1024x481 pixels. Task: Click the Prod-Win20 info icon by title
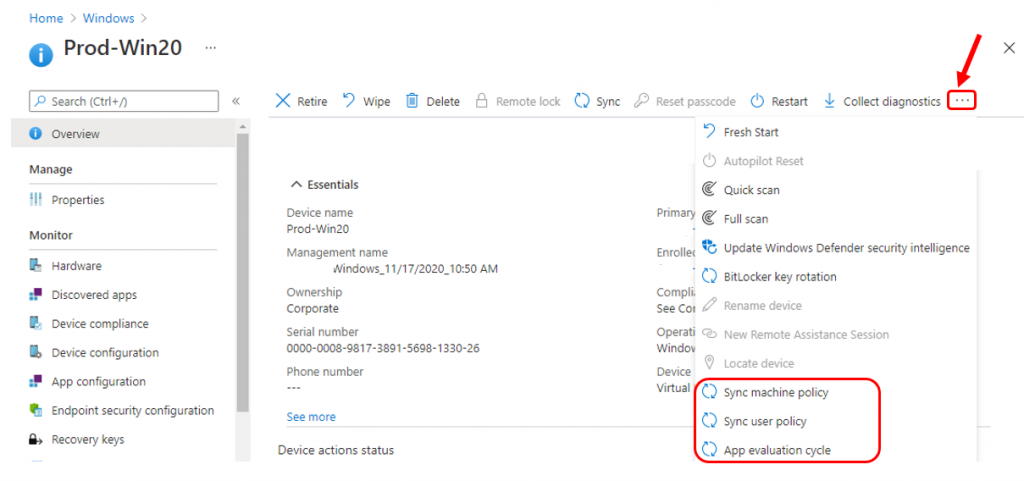click(x=41, y=55)
